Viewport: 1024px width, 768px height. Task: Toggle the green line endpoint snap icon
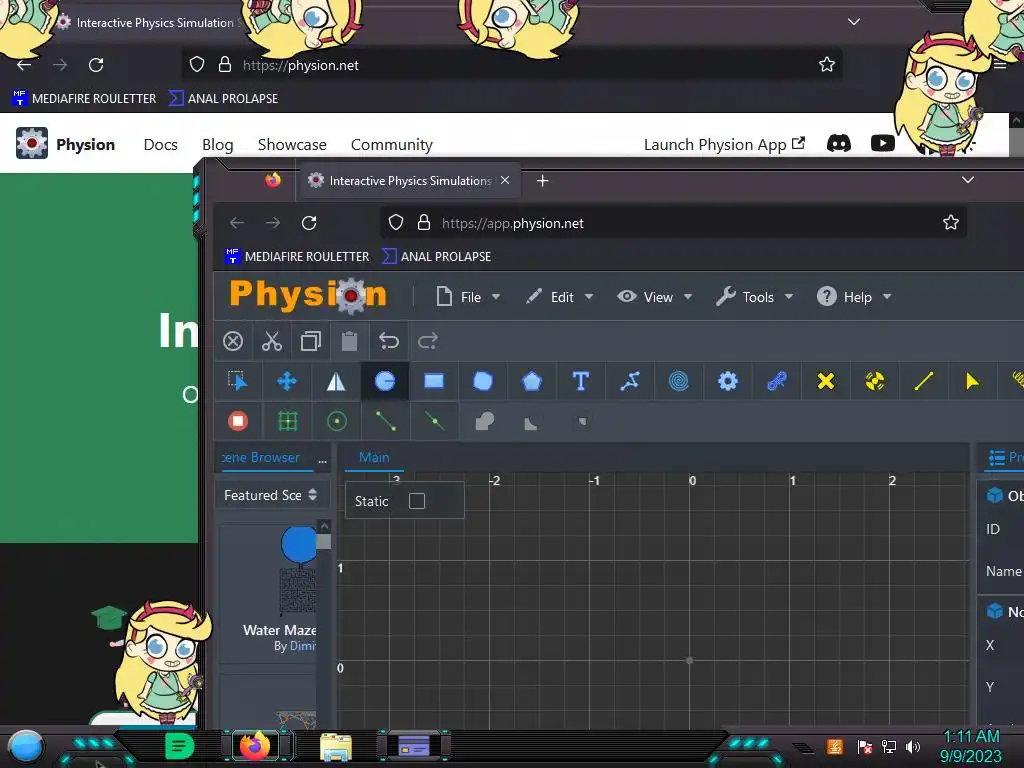click(386, 421)
